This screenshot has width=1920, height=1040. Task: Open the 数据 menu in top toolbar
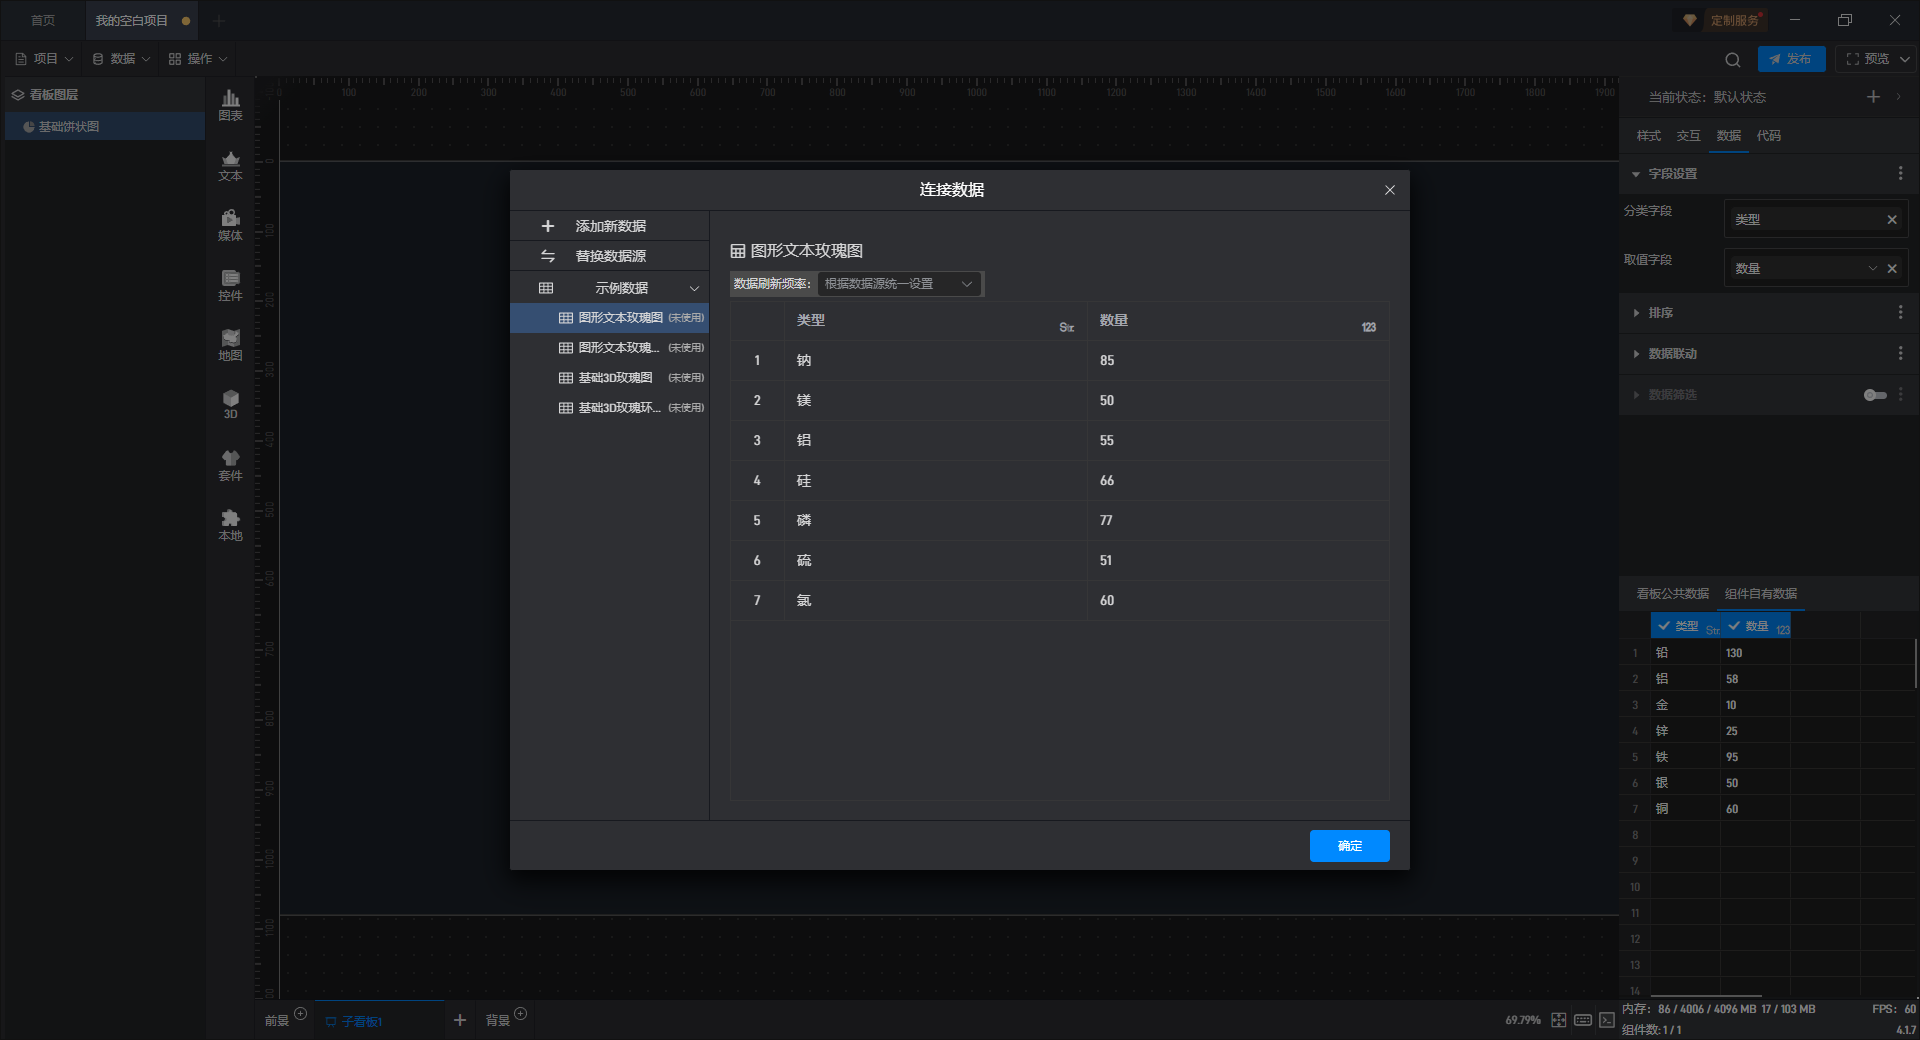(121, 59)
